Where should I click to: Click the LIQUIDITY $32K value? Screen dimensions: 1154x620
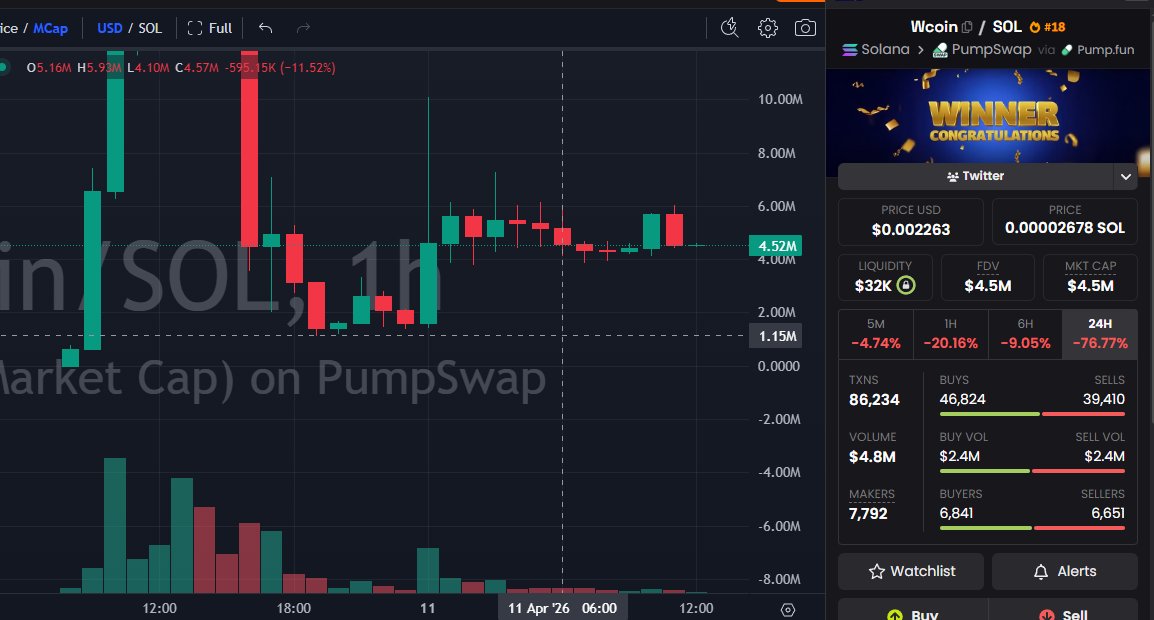(873, 286)
